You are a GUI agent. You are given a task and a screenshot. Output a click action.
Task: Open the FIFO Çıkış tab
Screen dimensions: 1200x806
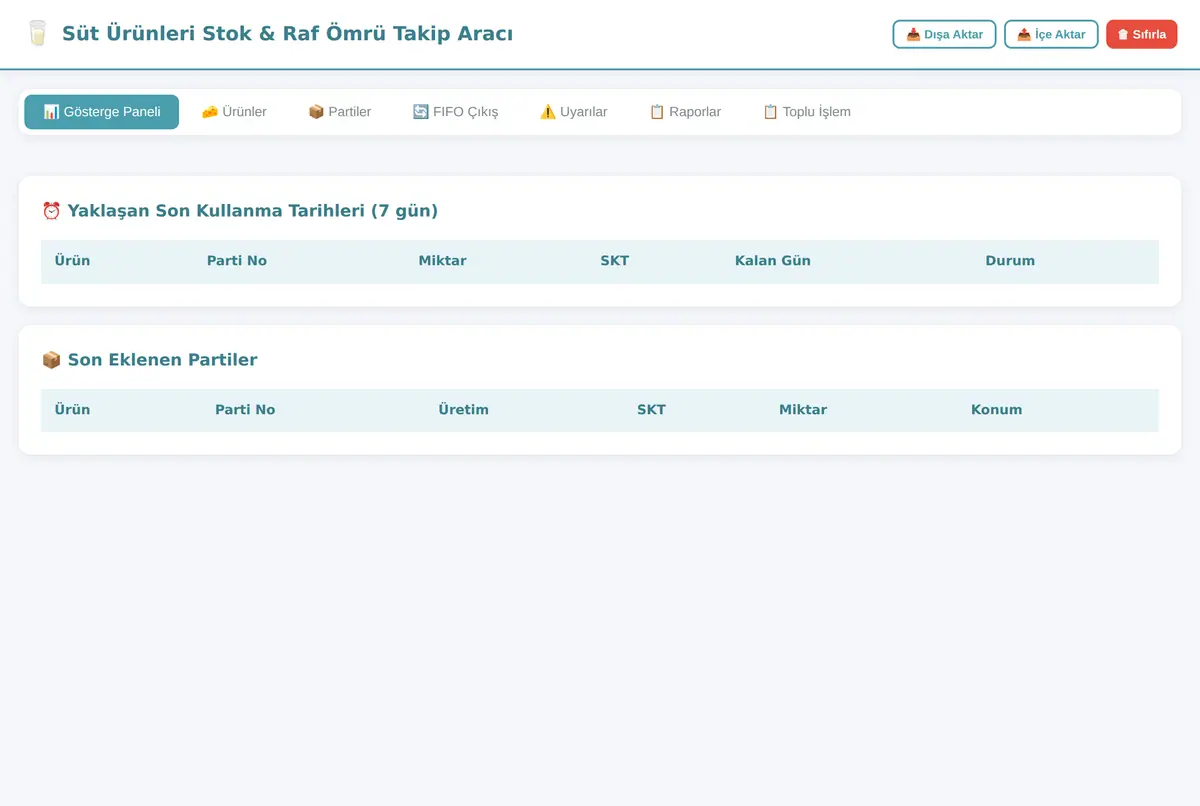(x=455, y=112)
